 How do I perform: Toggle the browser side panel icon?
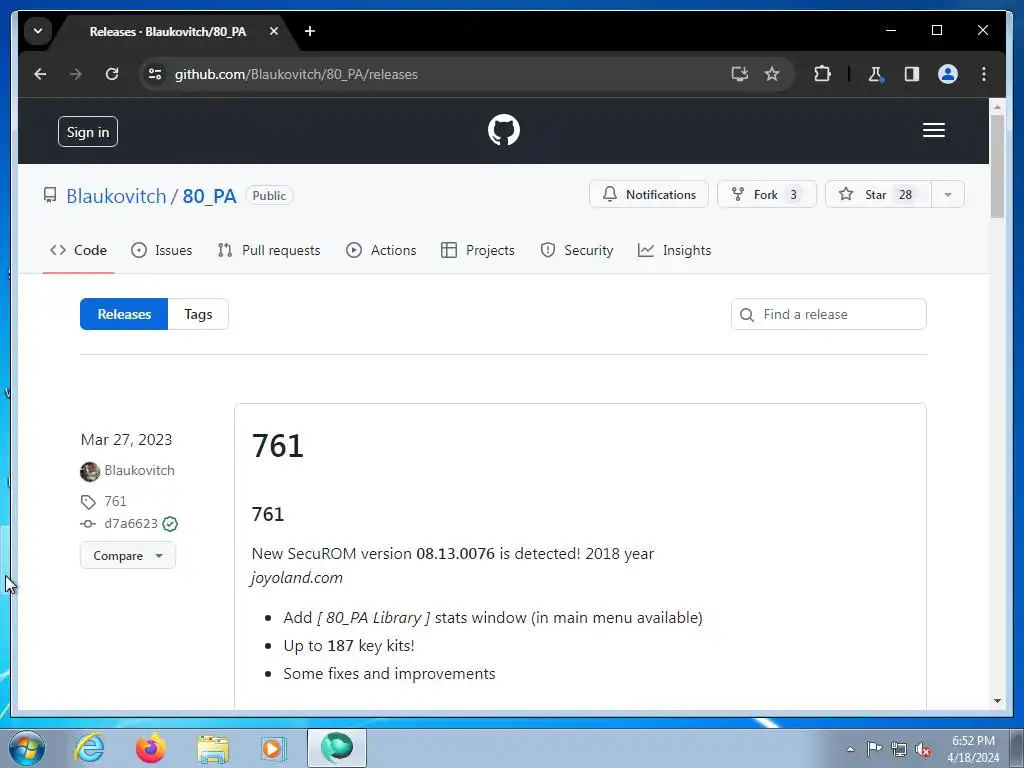coord(912,74)
